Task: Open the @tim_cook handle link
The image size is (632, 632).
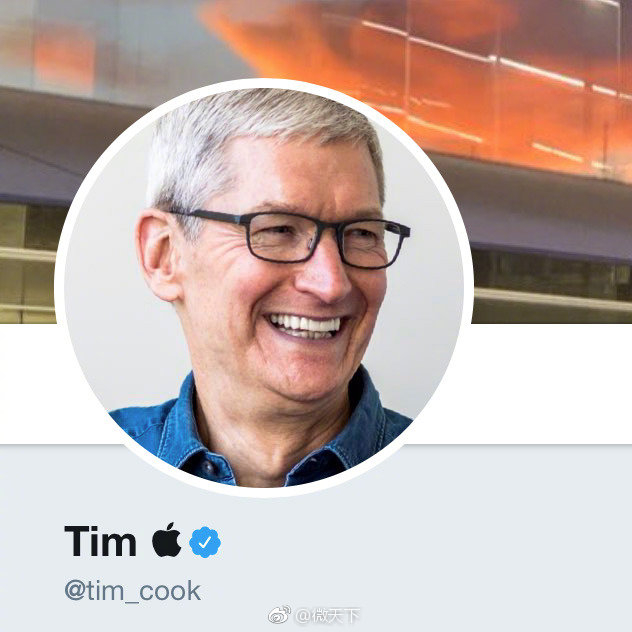Action: pos(132,590)
